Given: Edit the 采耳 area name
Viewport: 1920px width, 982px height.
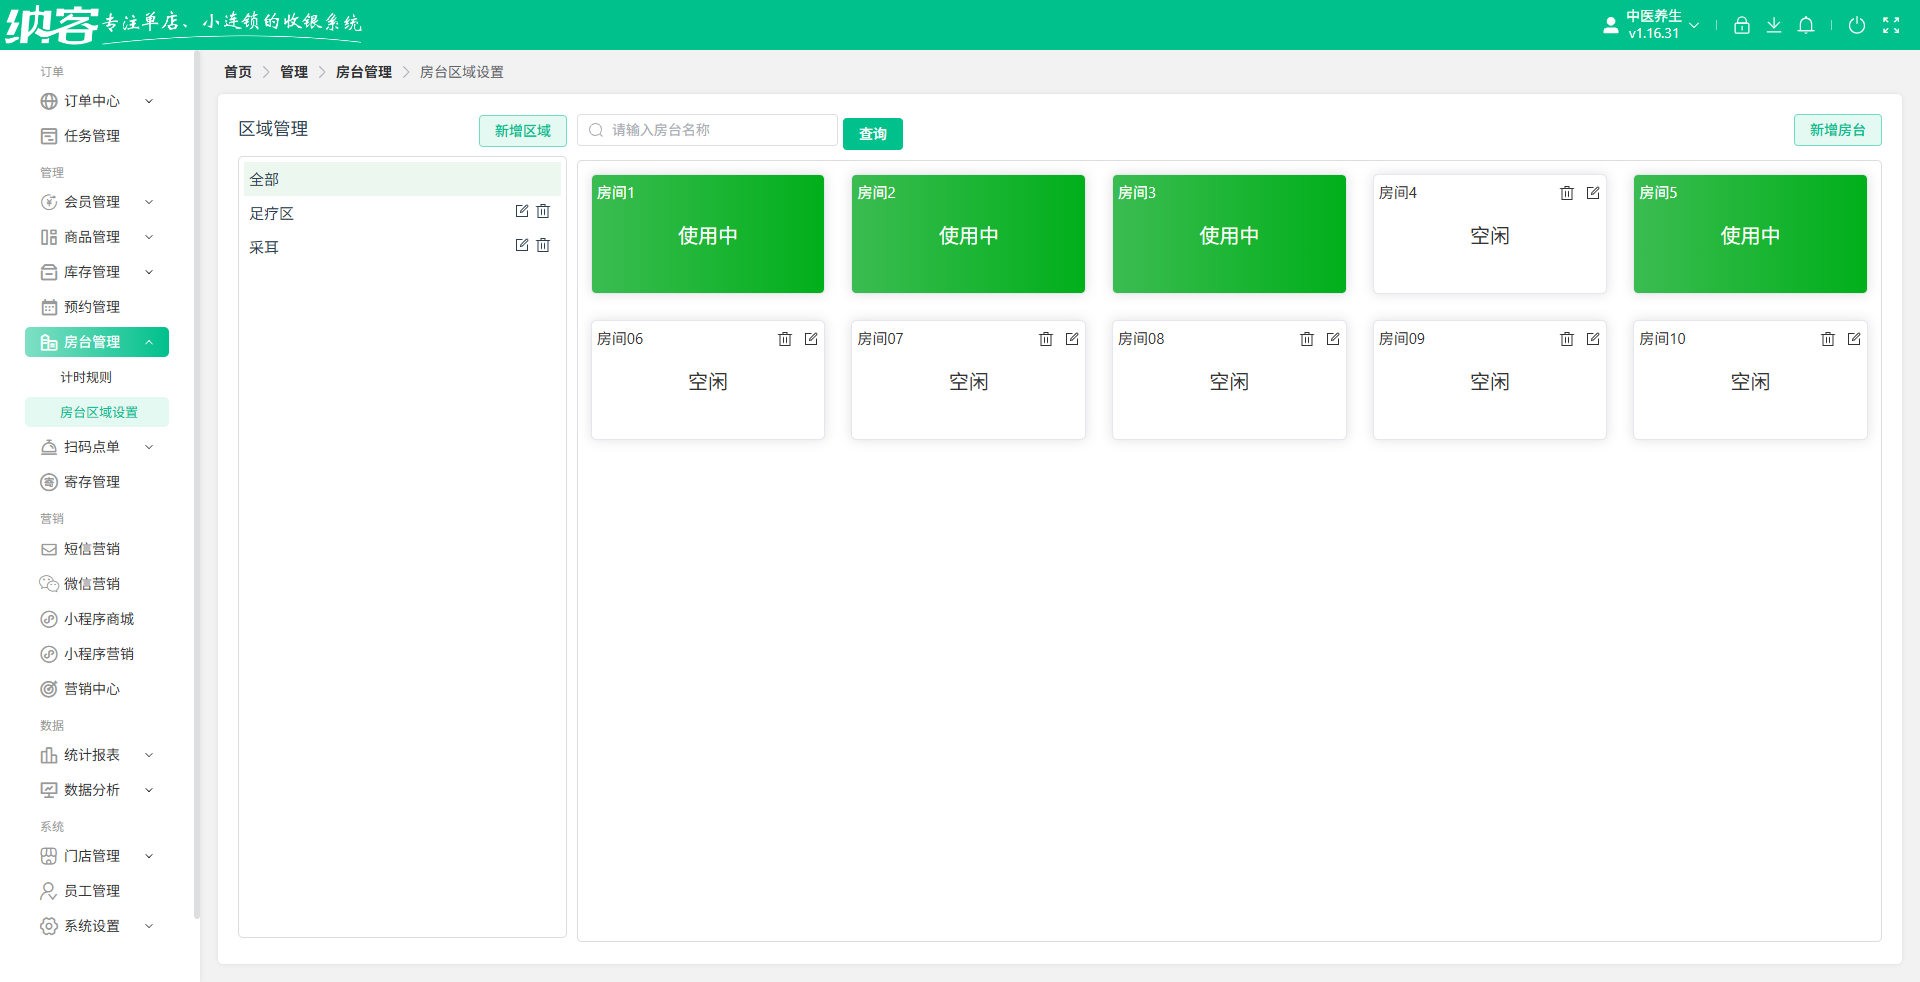Looking at the screenshot, I should coord(521,245).
